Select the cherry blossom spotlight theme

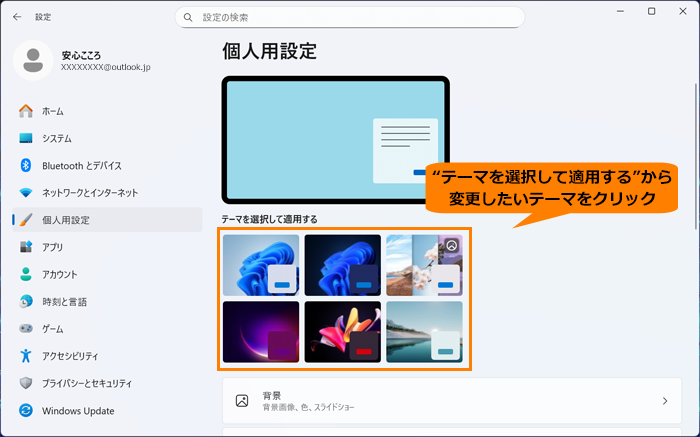click(x=425, y=265)
